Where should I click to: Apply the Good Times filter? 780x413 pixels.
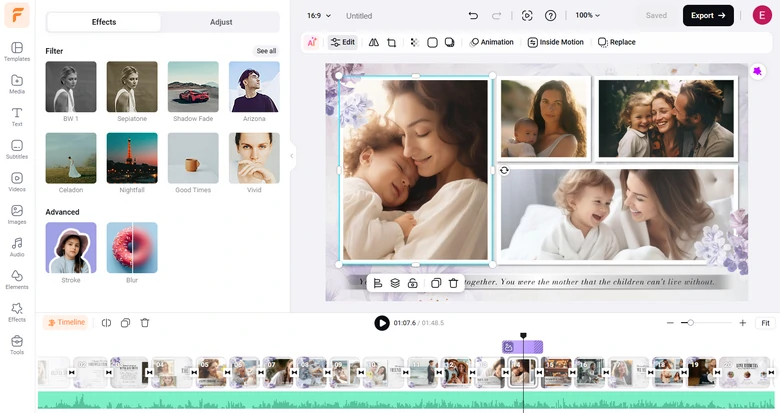click(193, 158)
